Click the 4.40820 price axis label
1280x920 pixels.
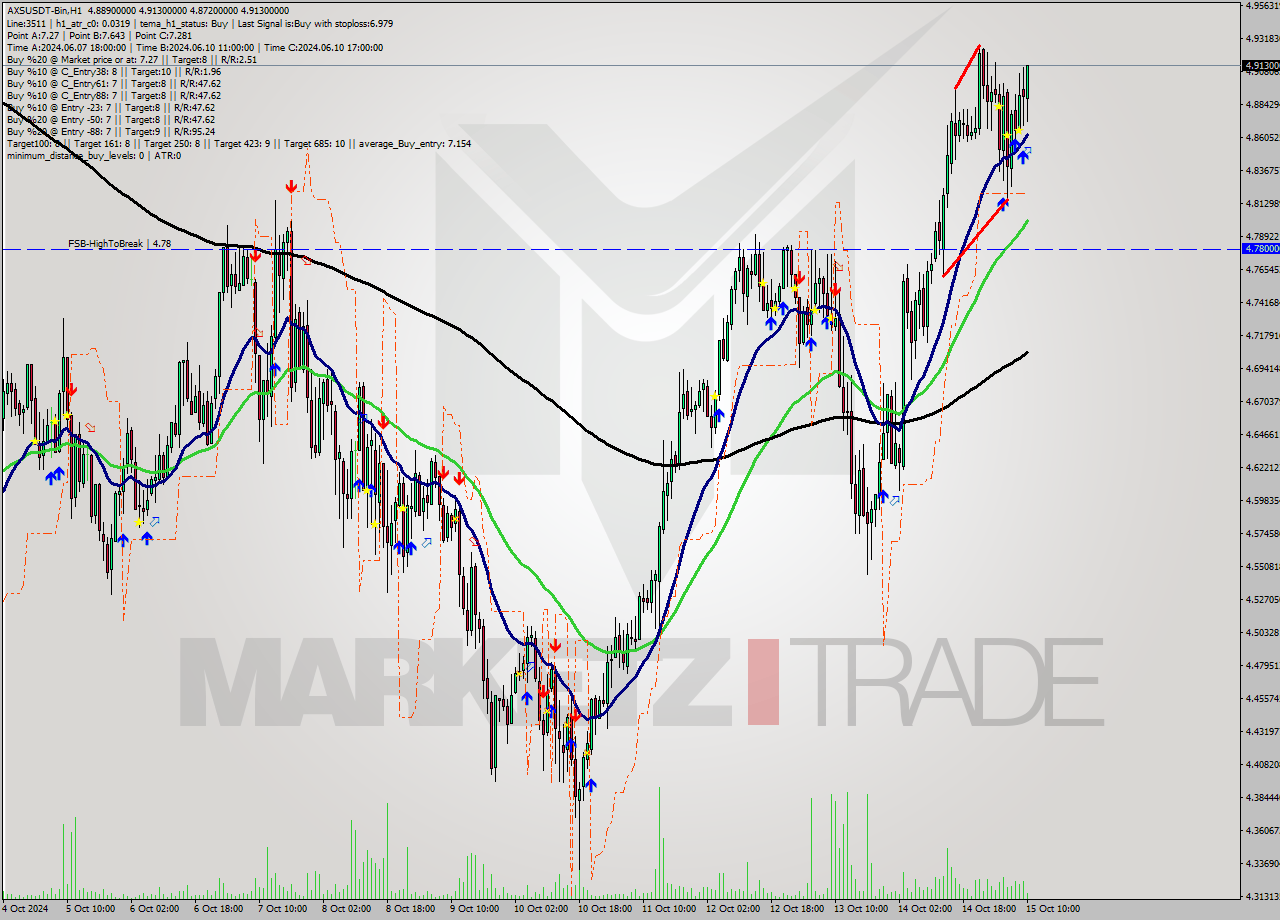click(1261, 764)
